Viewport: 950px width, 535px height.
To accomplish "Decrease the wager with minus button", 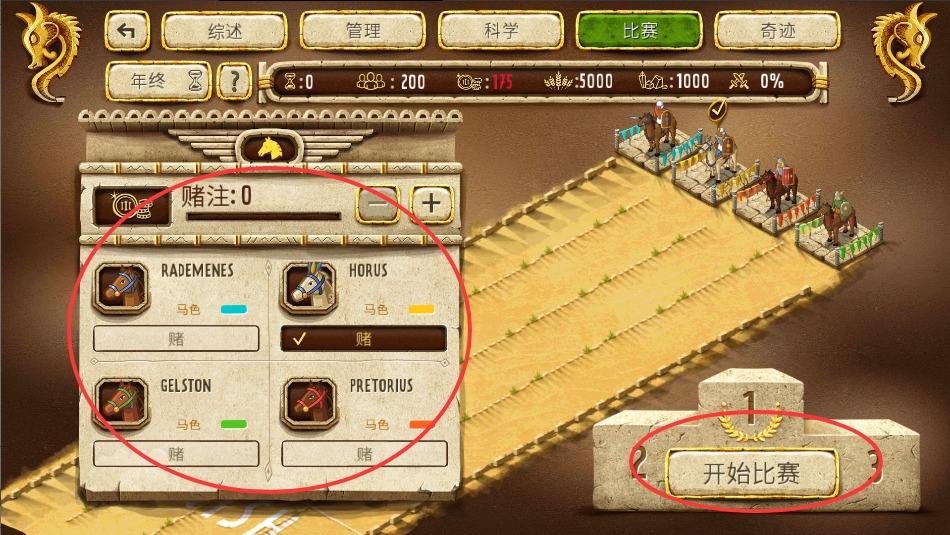I will pyautogui.click(x=378, y=204).
